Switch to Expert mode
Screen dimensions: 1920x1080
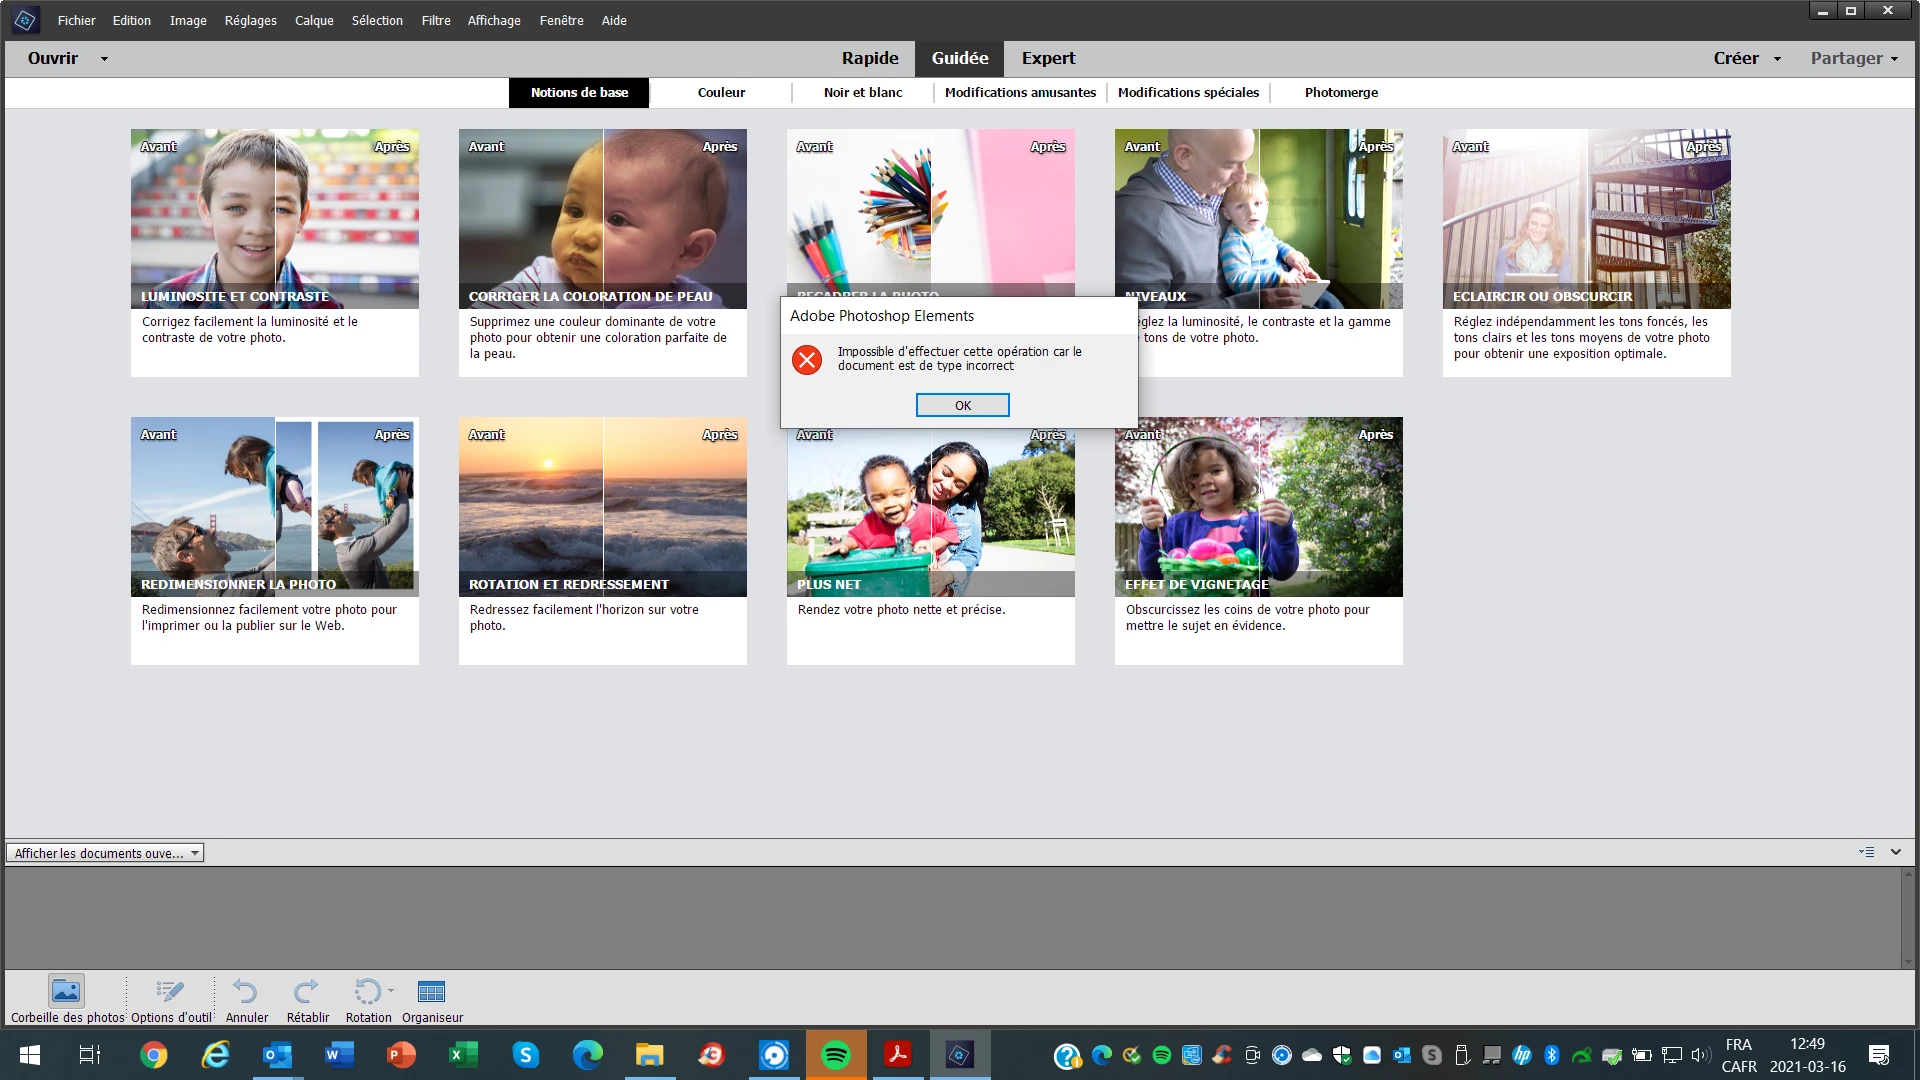pyautogui.click(x=1048, y=58)
